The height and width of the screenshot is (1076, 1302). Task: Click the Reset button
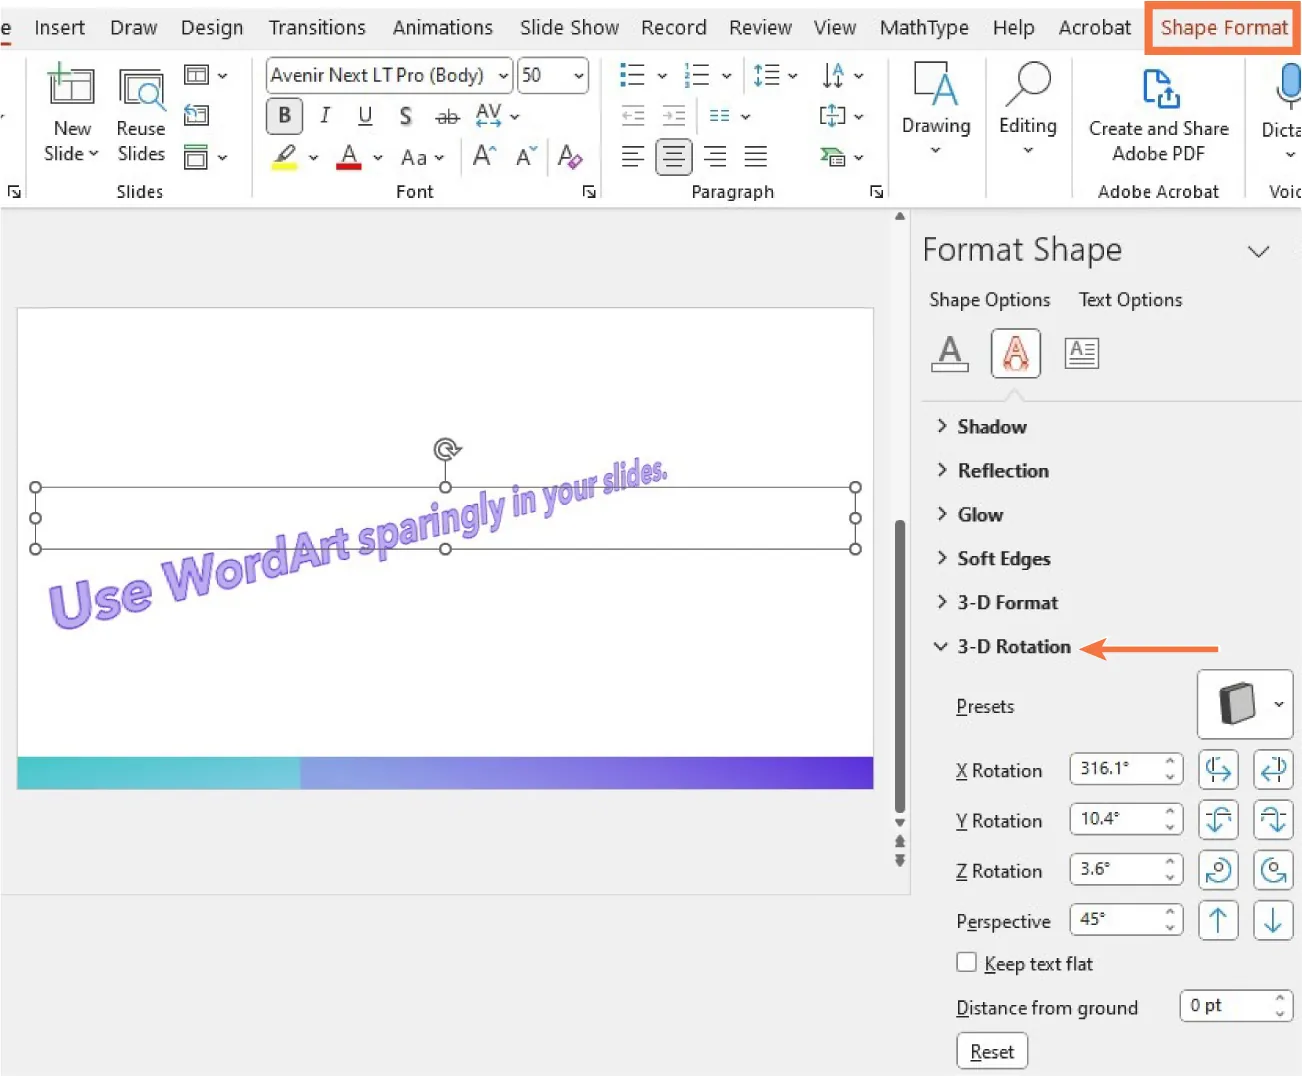(991, 1050)
